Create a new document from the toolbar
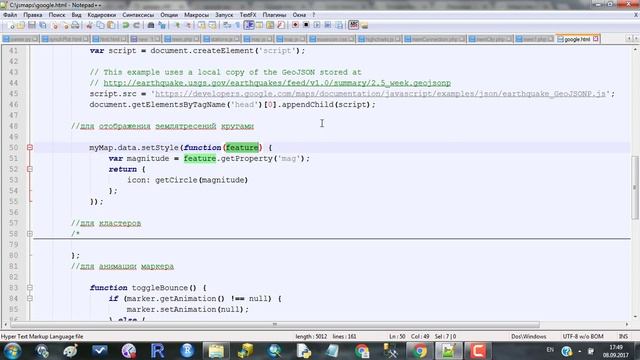This screenshot has width=640, height=360. pos(11,25)
